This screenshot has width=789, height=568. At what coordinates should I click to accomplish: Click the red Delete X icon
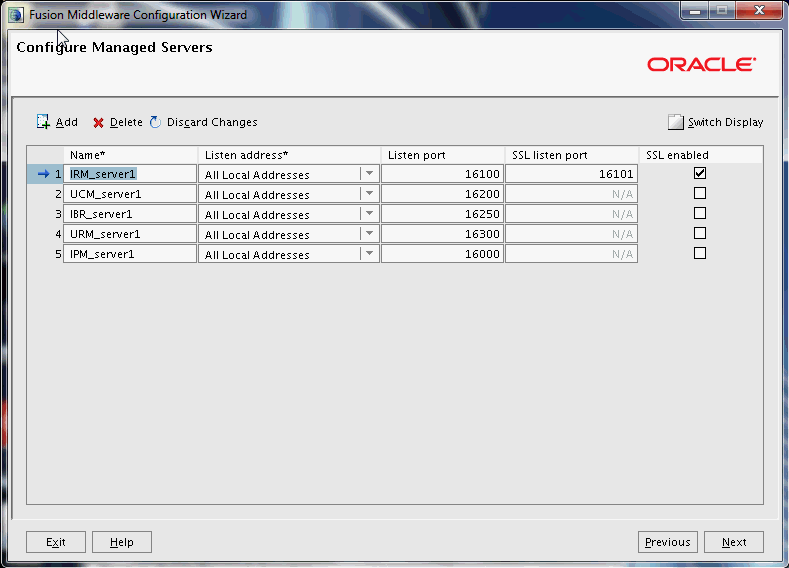98,123
